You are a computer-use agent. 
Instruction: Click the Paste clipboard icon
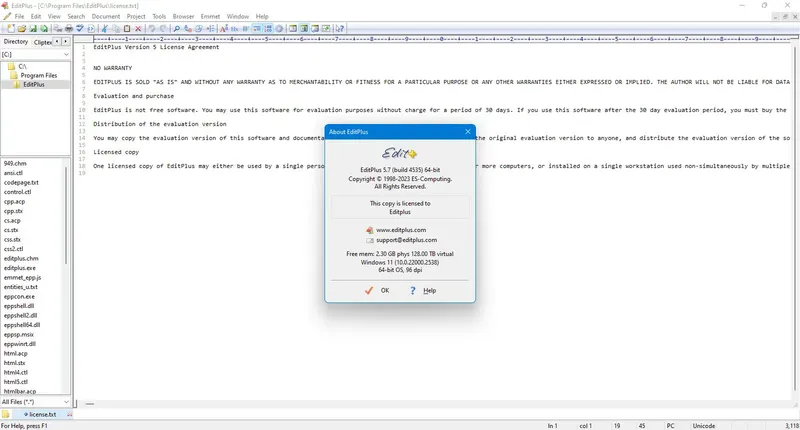[x=127, y=29]
